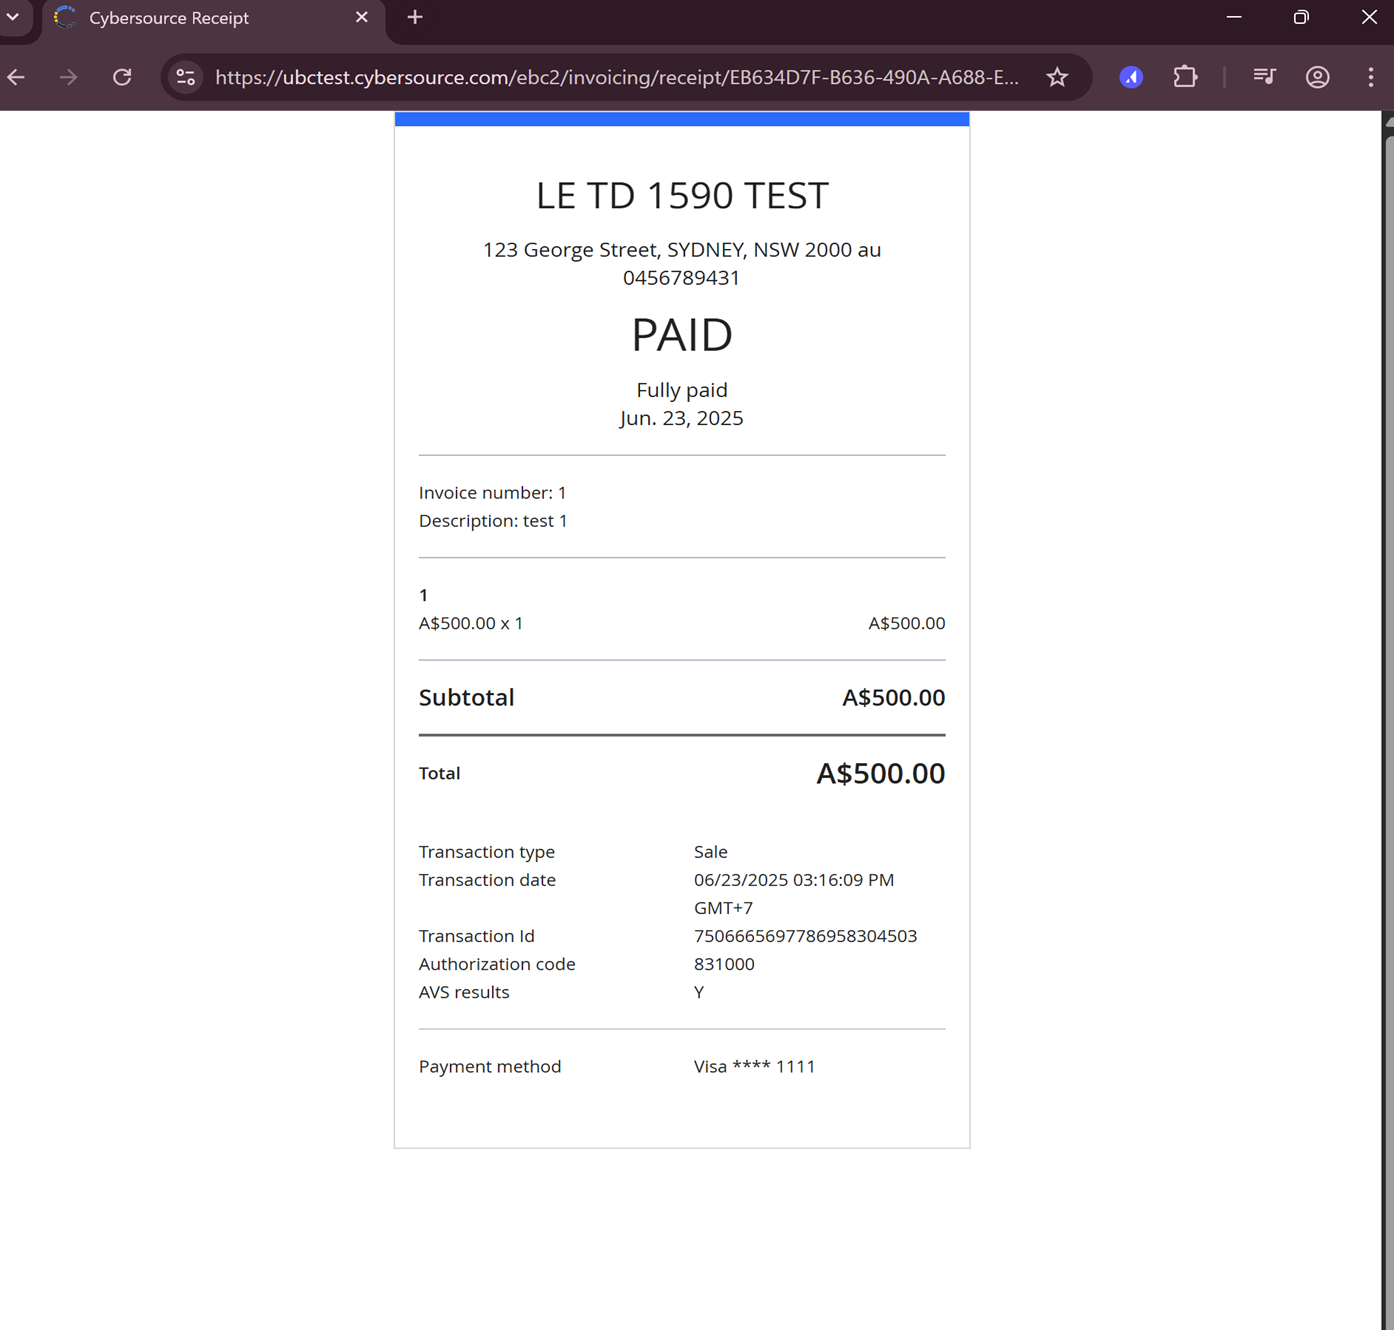This screenshot has width=1394, height=1330.
Task: Expand the tab search dropdown chevron
Action: click(x=13, y=17)
